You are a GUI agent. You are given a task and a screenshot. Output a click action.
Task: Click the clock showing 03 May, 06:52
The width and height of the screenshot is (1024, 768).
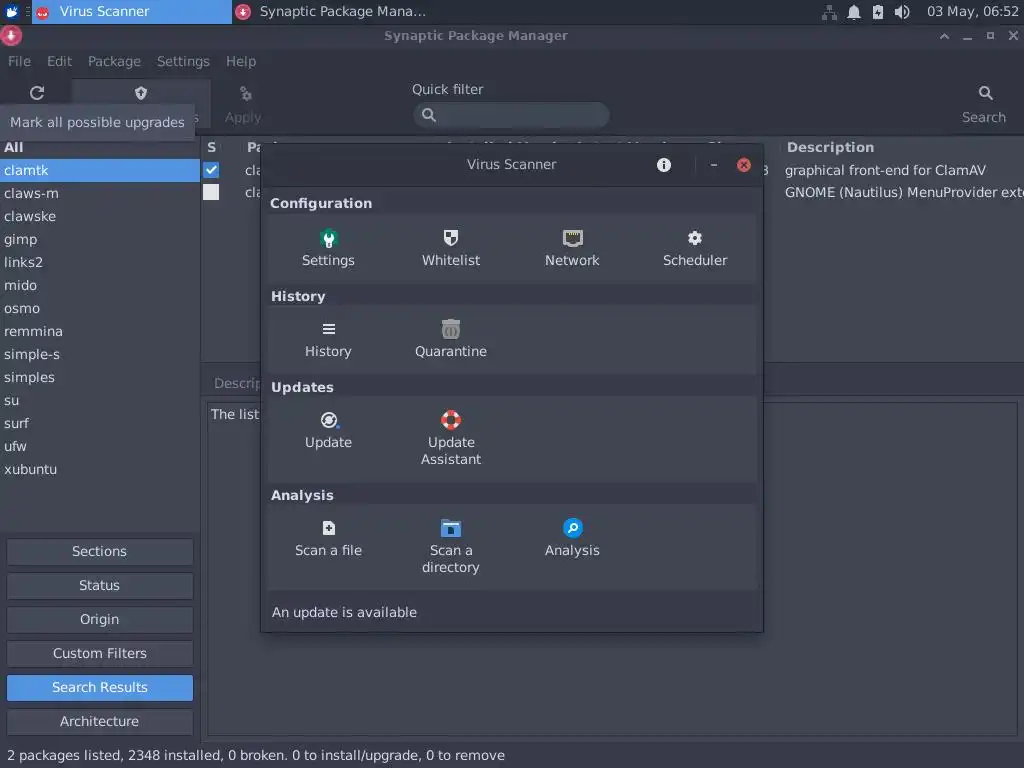coord(972,12)
